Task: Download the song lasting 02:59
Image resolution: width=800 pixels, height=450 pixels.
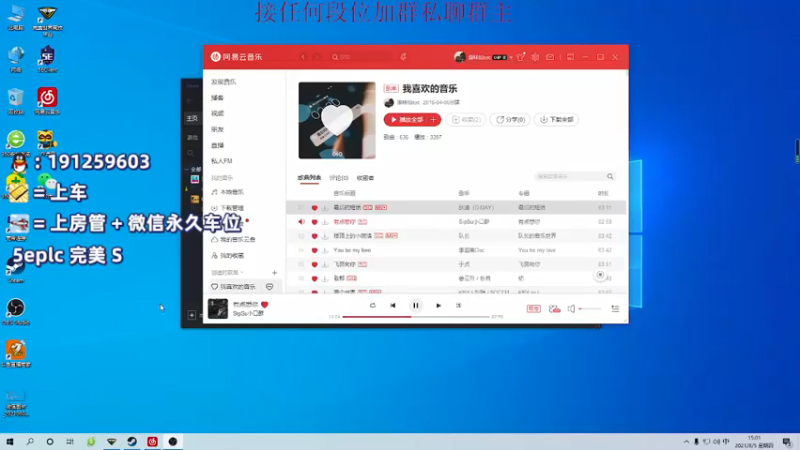Action: point(325,222)
